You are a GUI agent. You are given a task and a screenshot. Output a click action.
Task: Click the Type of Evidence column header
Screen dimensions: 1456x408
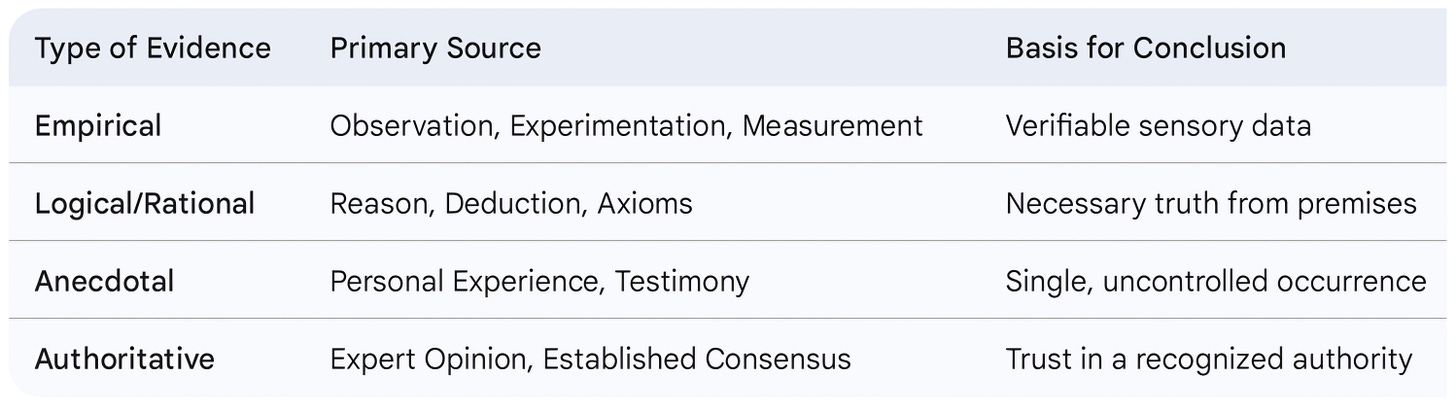coord(153,48)
